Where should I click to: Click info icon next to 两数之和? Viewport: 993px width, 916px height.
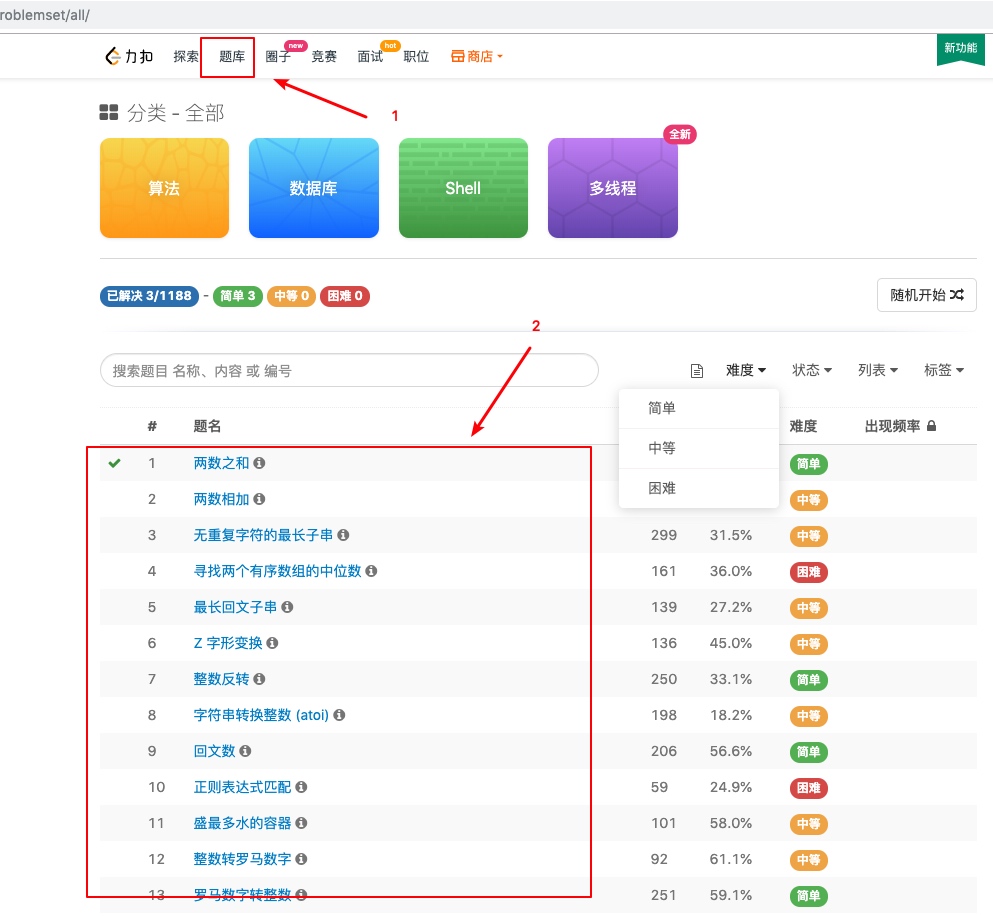click(259, 463)
